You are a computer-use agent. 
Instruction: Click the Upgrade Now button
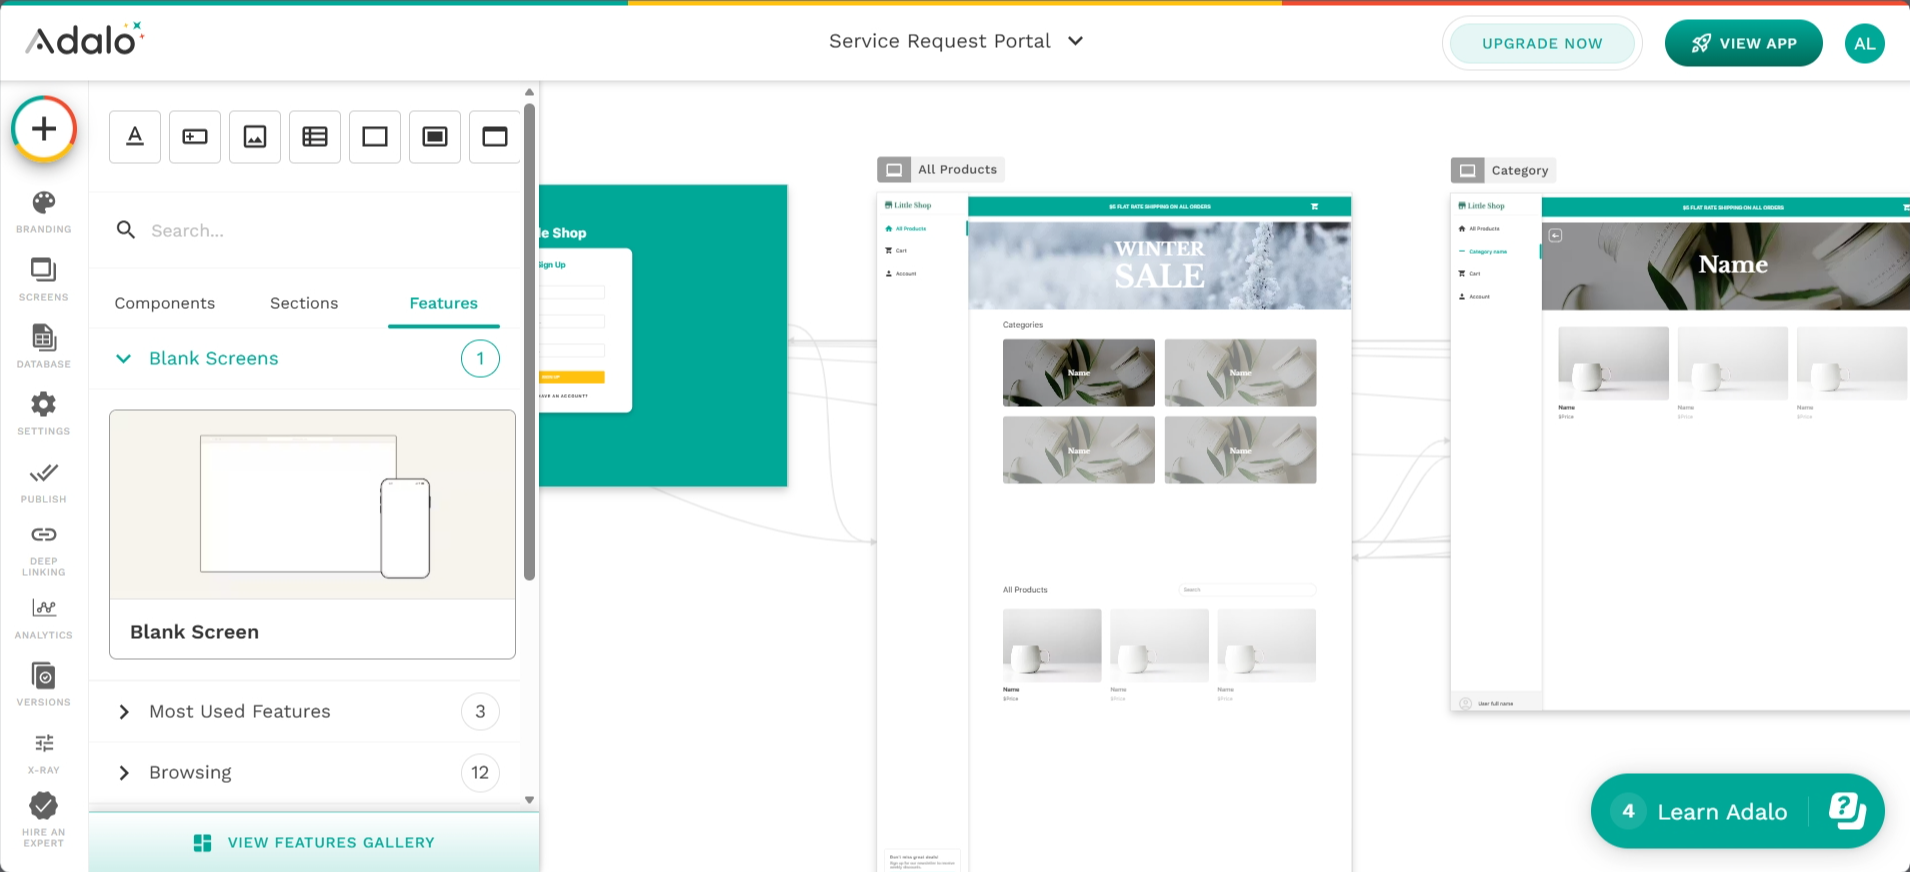click(x=1542, y=43)
